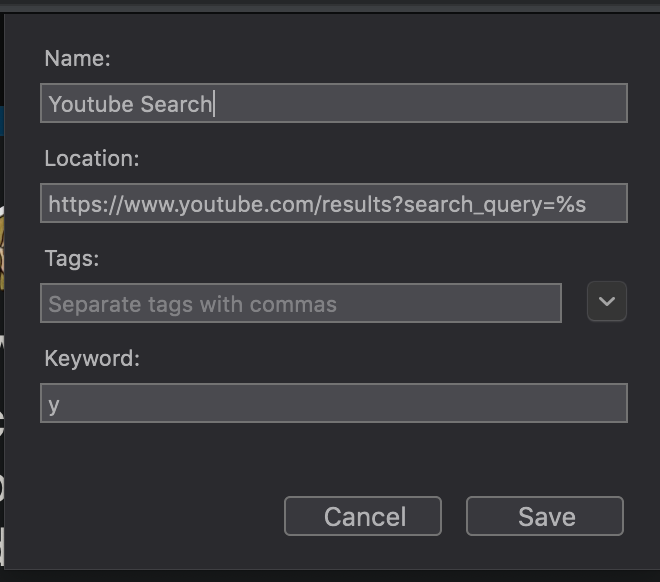The image size is (660, 582).
Task: Click the Location URL input field
Action: (x=334, y=203)
